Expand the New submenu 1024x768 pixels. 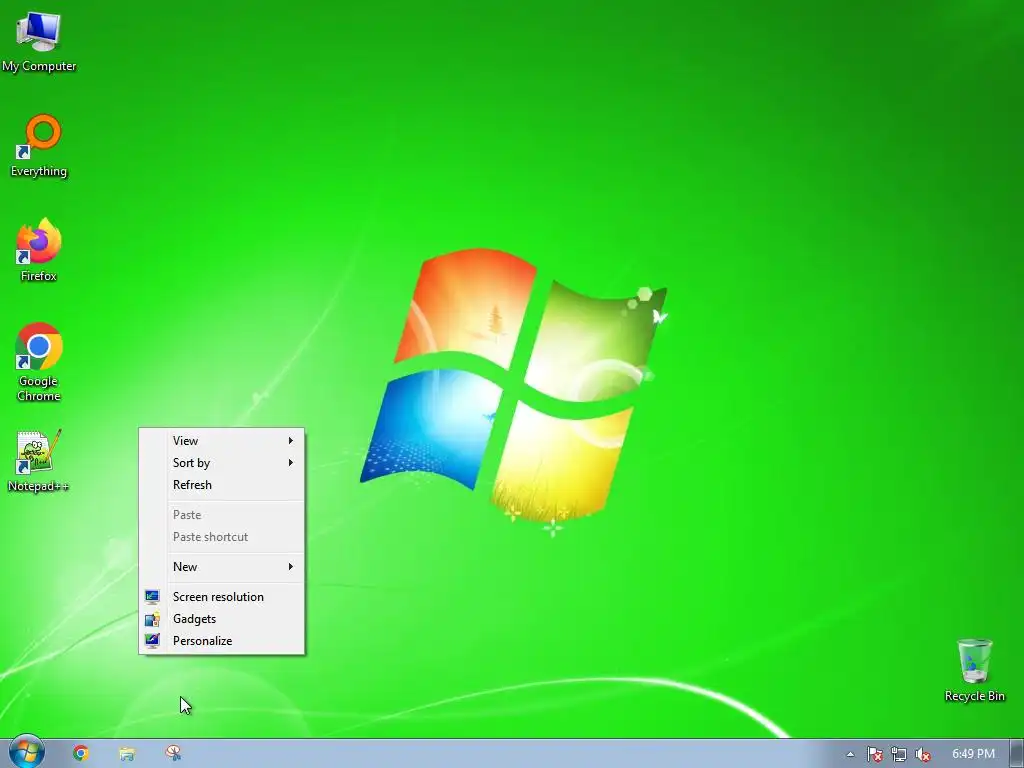pyautogui.click(x=221, y=567)
